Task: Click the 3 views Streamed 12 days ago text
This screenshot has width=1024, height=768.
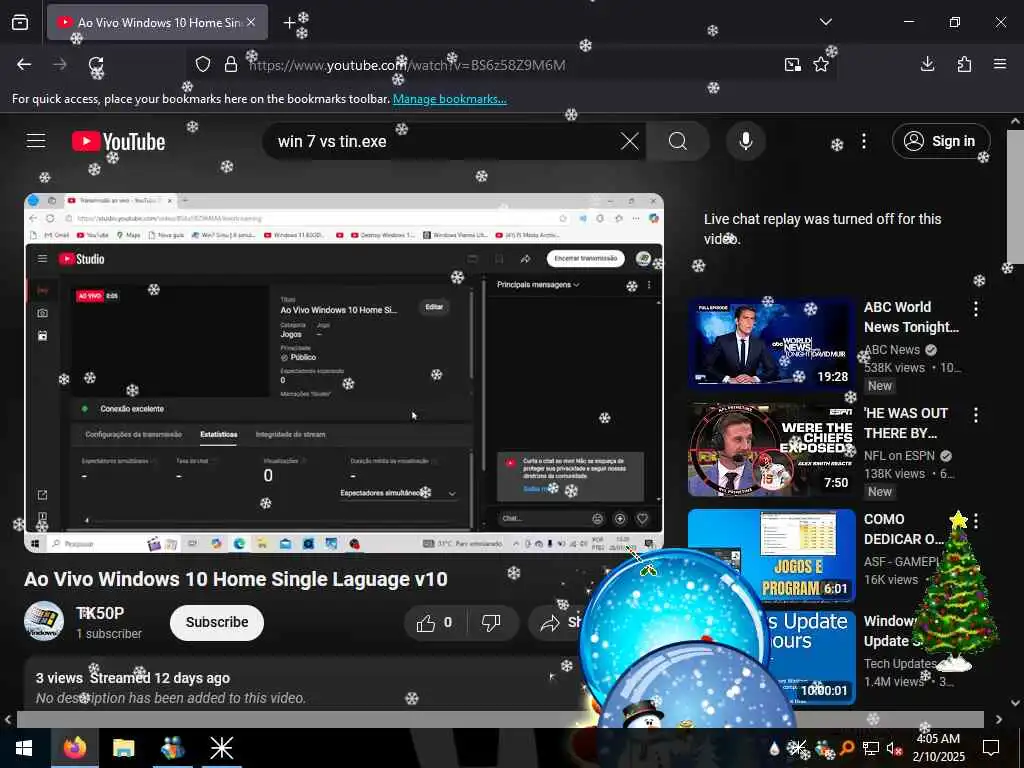Action: coord(133,678)
